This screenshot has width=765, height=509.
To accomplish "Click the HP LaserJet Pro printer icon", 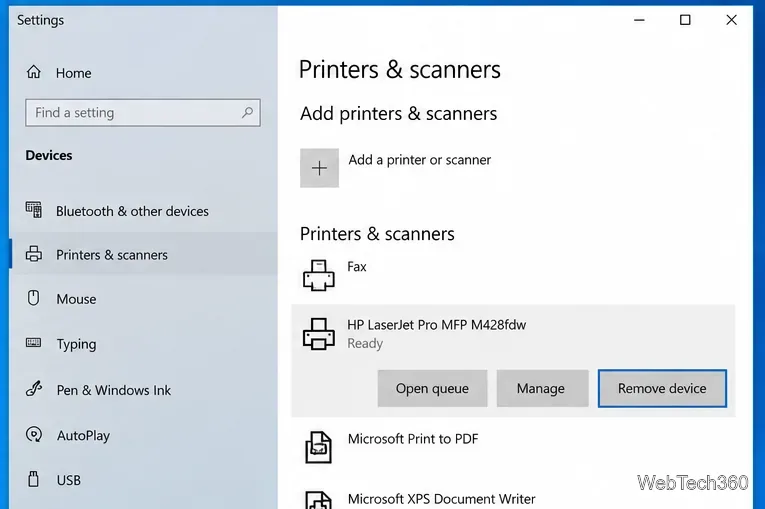I will click(319, 334).
